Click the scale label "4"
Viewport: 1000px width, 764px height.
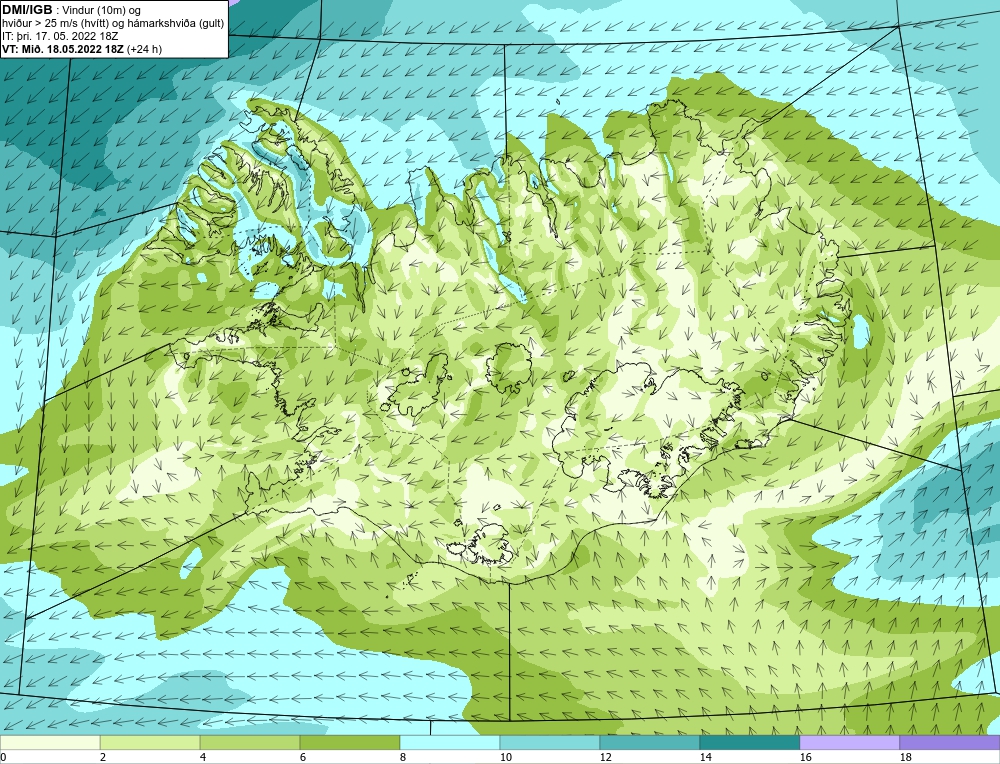point(203,757)
